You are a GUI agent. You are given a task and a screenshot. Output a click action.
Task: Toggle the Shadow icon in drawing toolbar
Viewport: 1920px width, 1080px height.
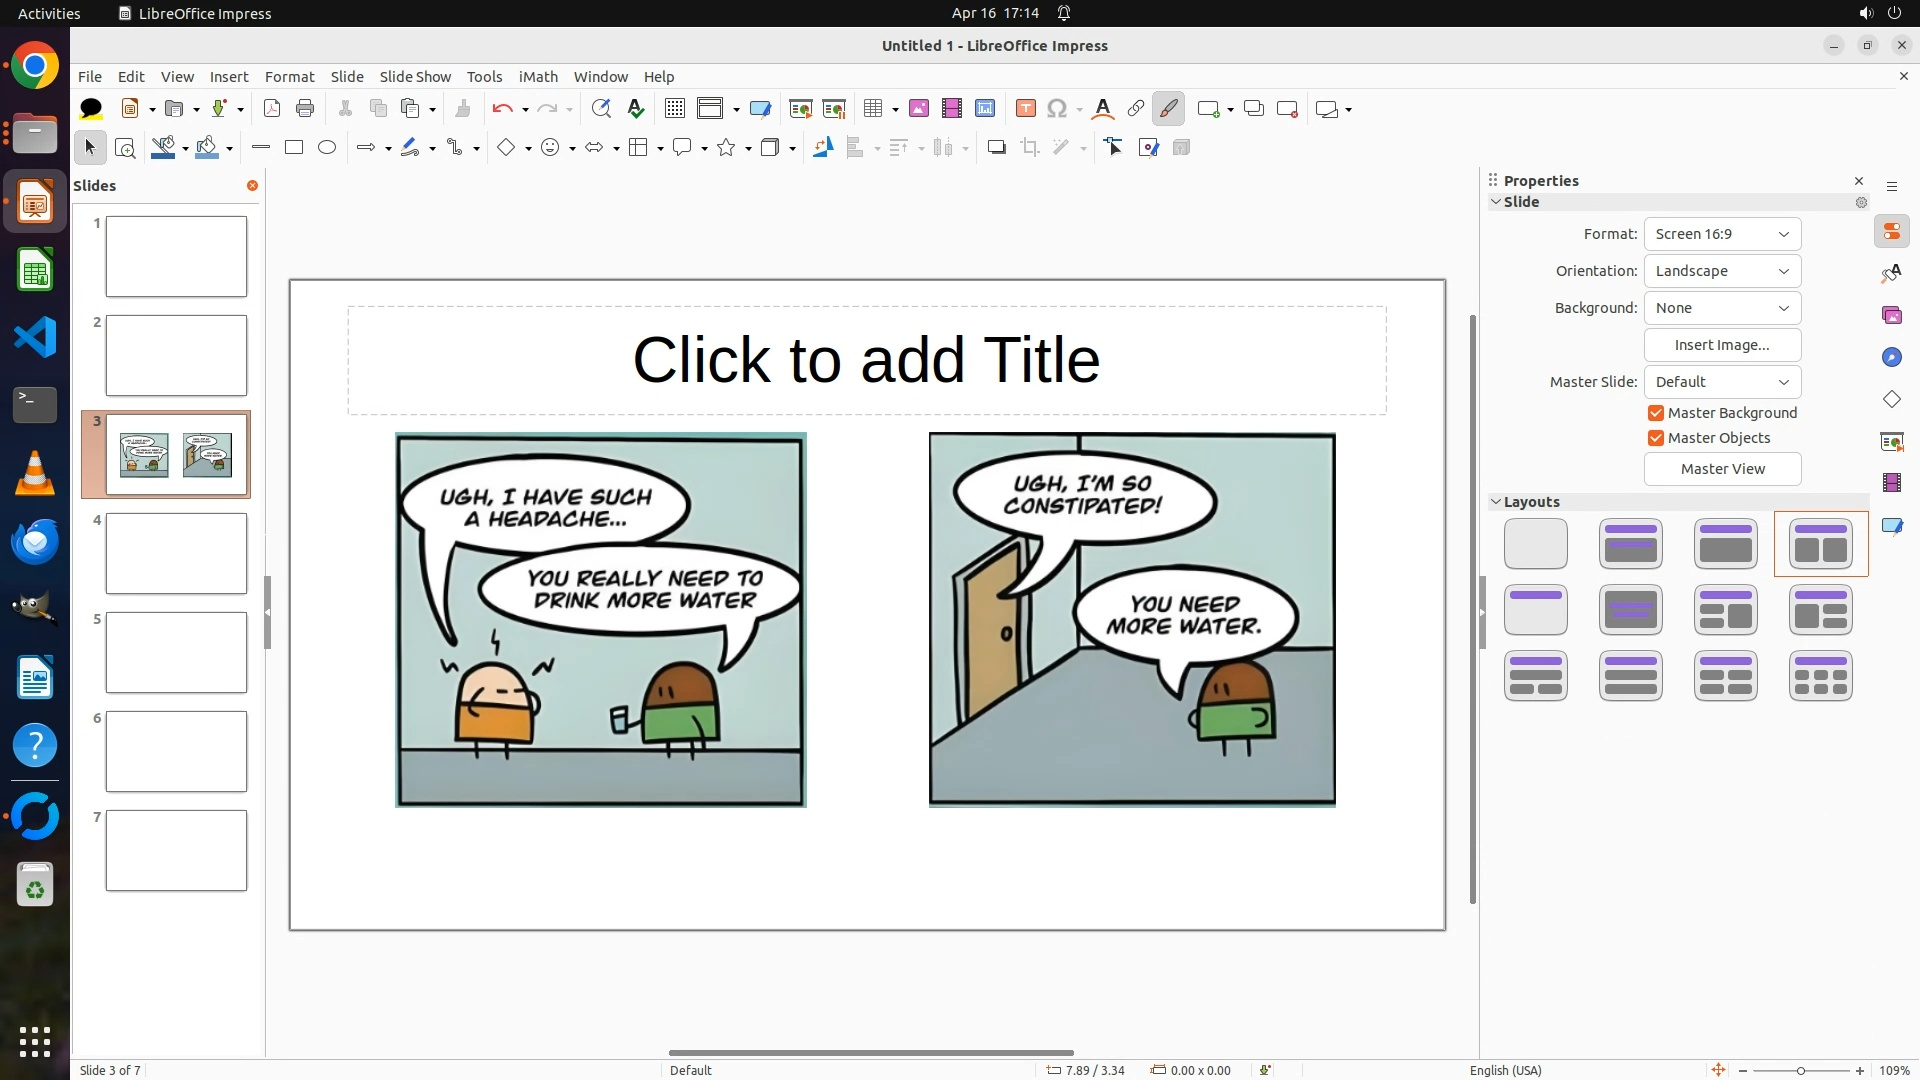tap(996, 148)
